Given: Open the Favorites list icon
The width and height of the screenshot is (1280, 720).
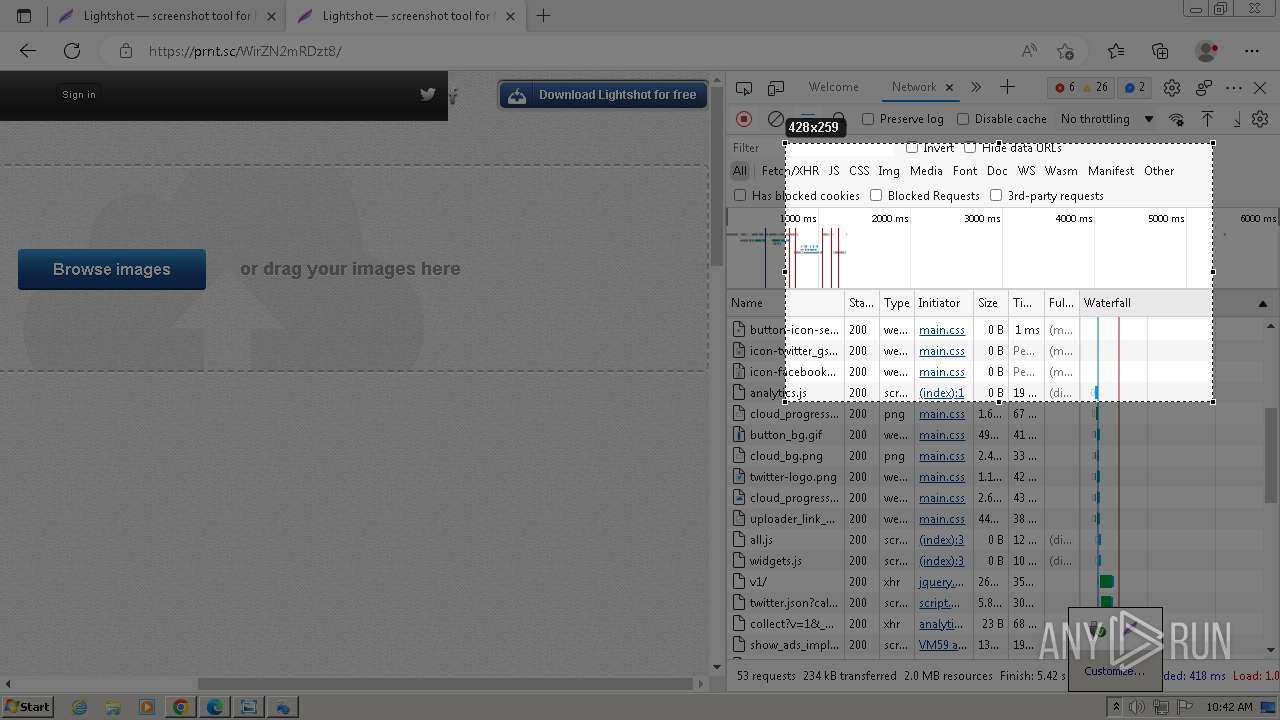Looking at the screenshot, I should pos(1116,51).
